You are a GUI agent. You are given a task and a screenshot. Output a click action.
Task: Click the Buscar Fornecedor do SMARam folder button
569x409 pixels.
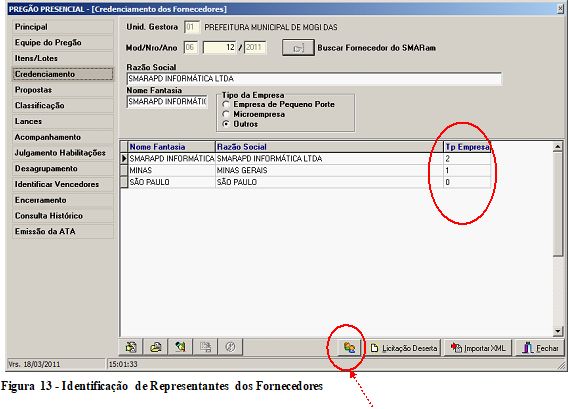298,48
